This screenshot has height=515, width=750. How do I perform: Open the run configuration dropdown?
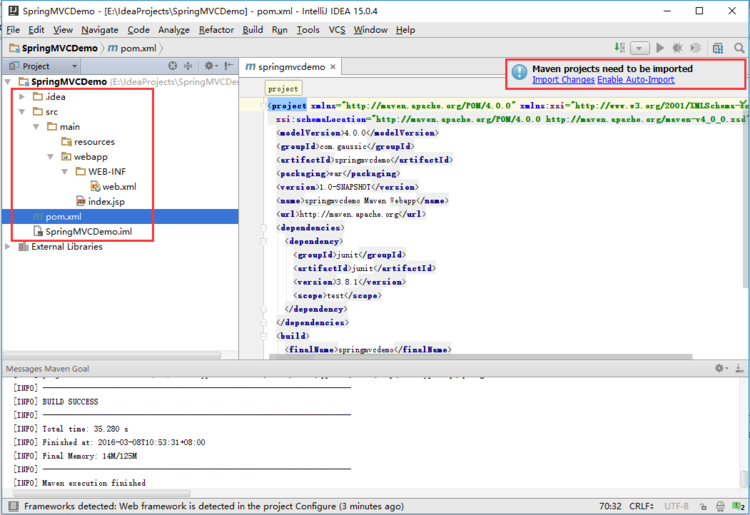[640, 48]
